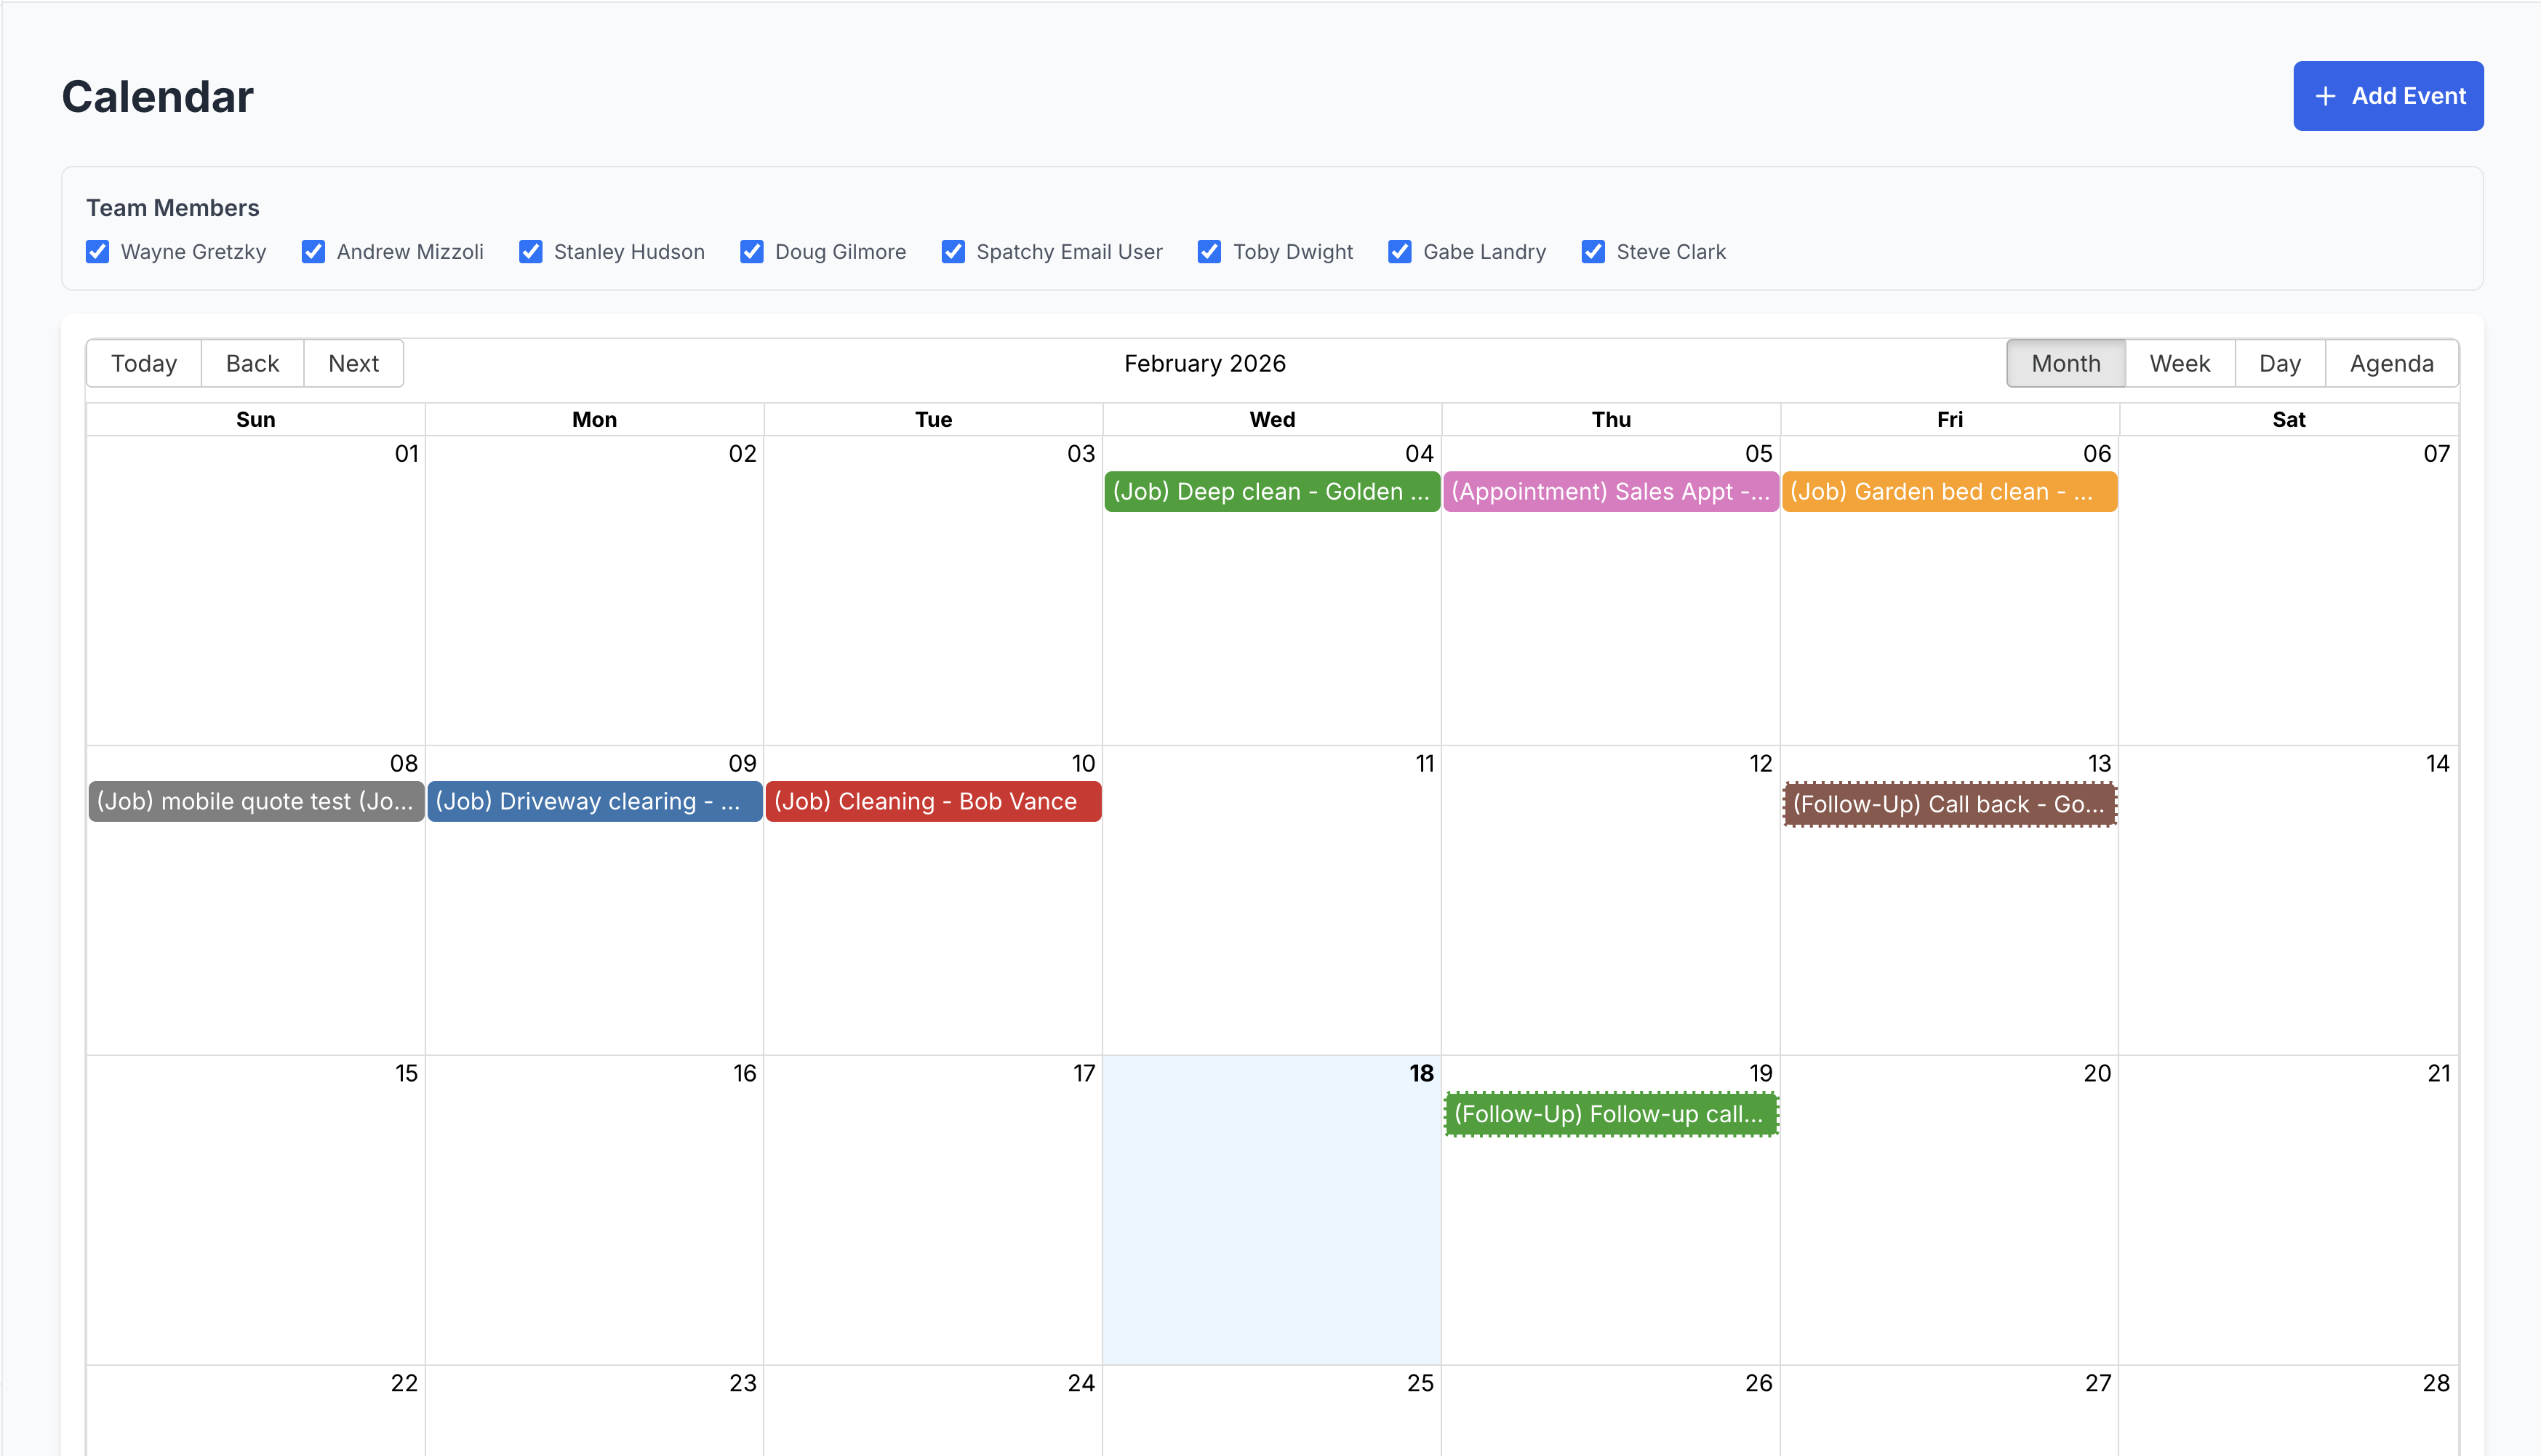
Task: Go Back to the previous month
Action: (252, 363)
